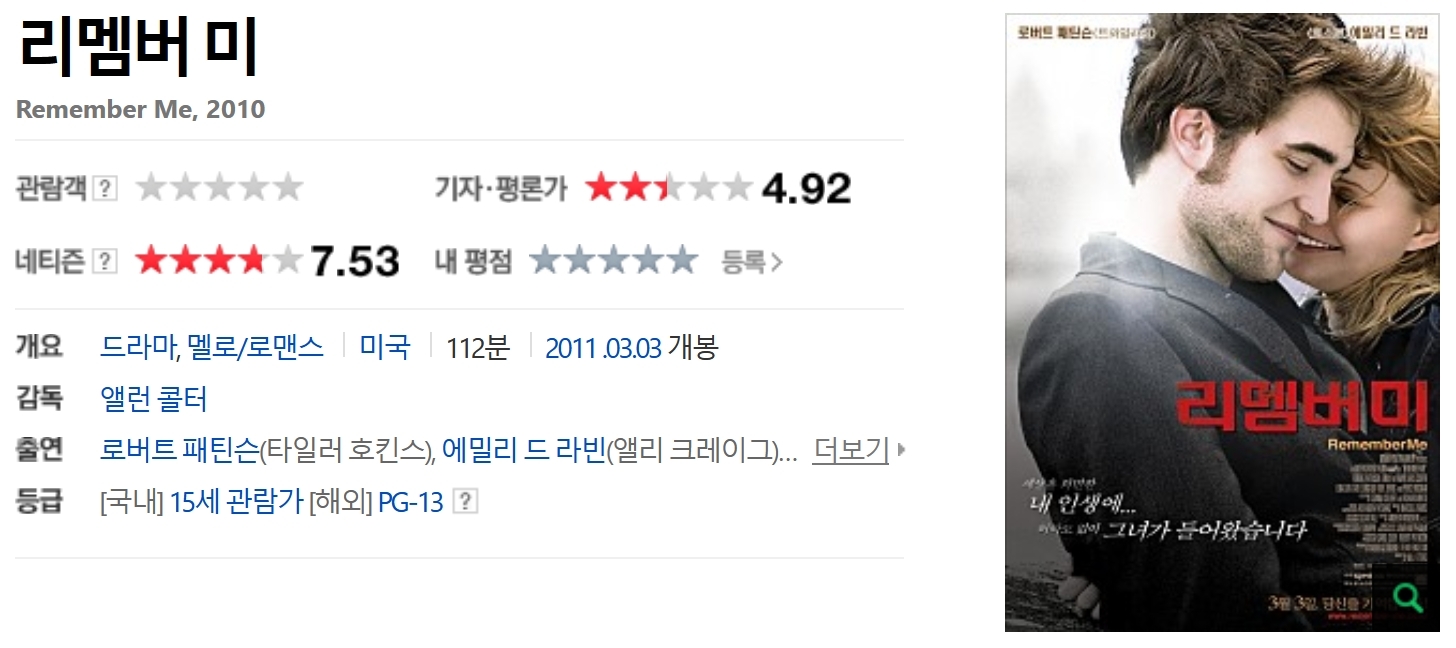The width and height of the screenshot is (1456, 648).
Task: Click the green magnifier on the poster
Action: pos(1407,598)
